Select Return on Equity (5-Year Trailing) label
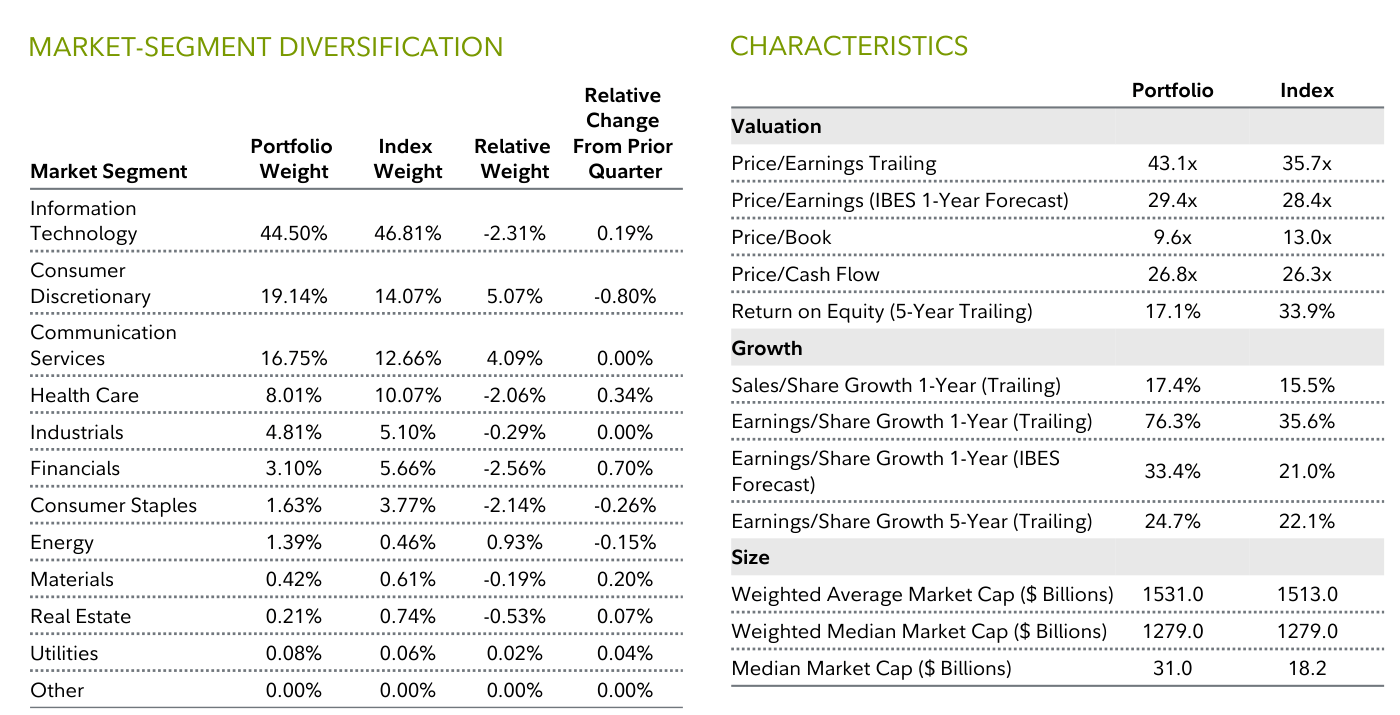 click(881, 312)
